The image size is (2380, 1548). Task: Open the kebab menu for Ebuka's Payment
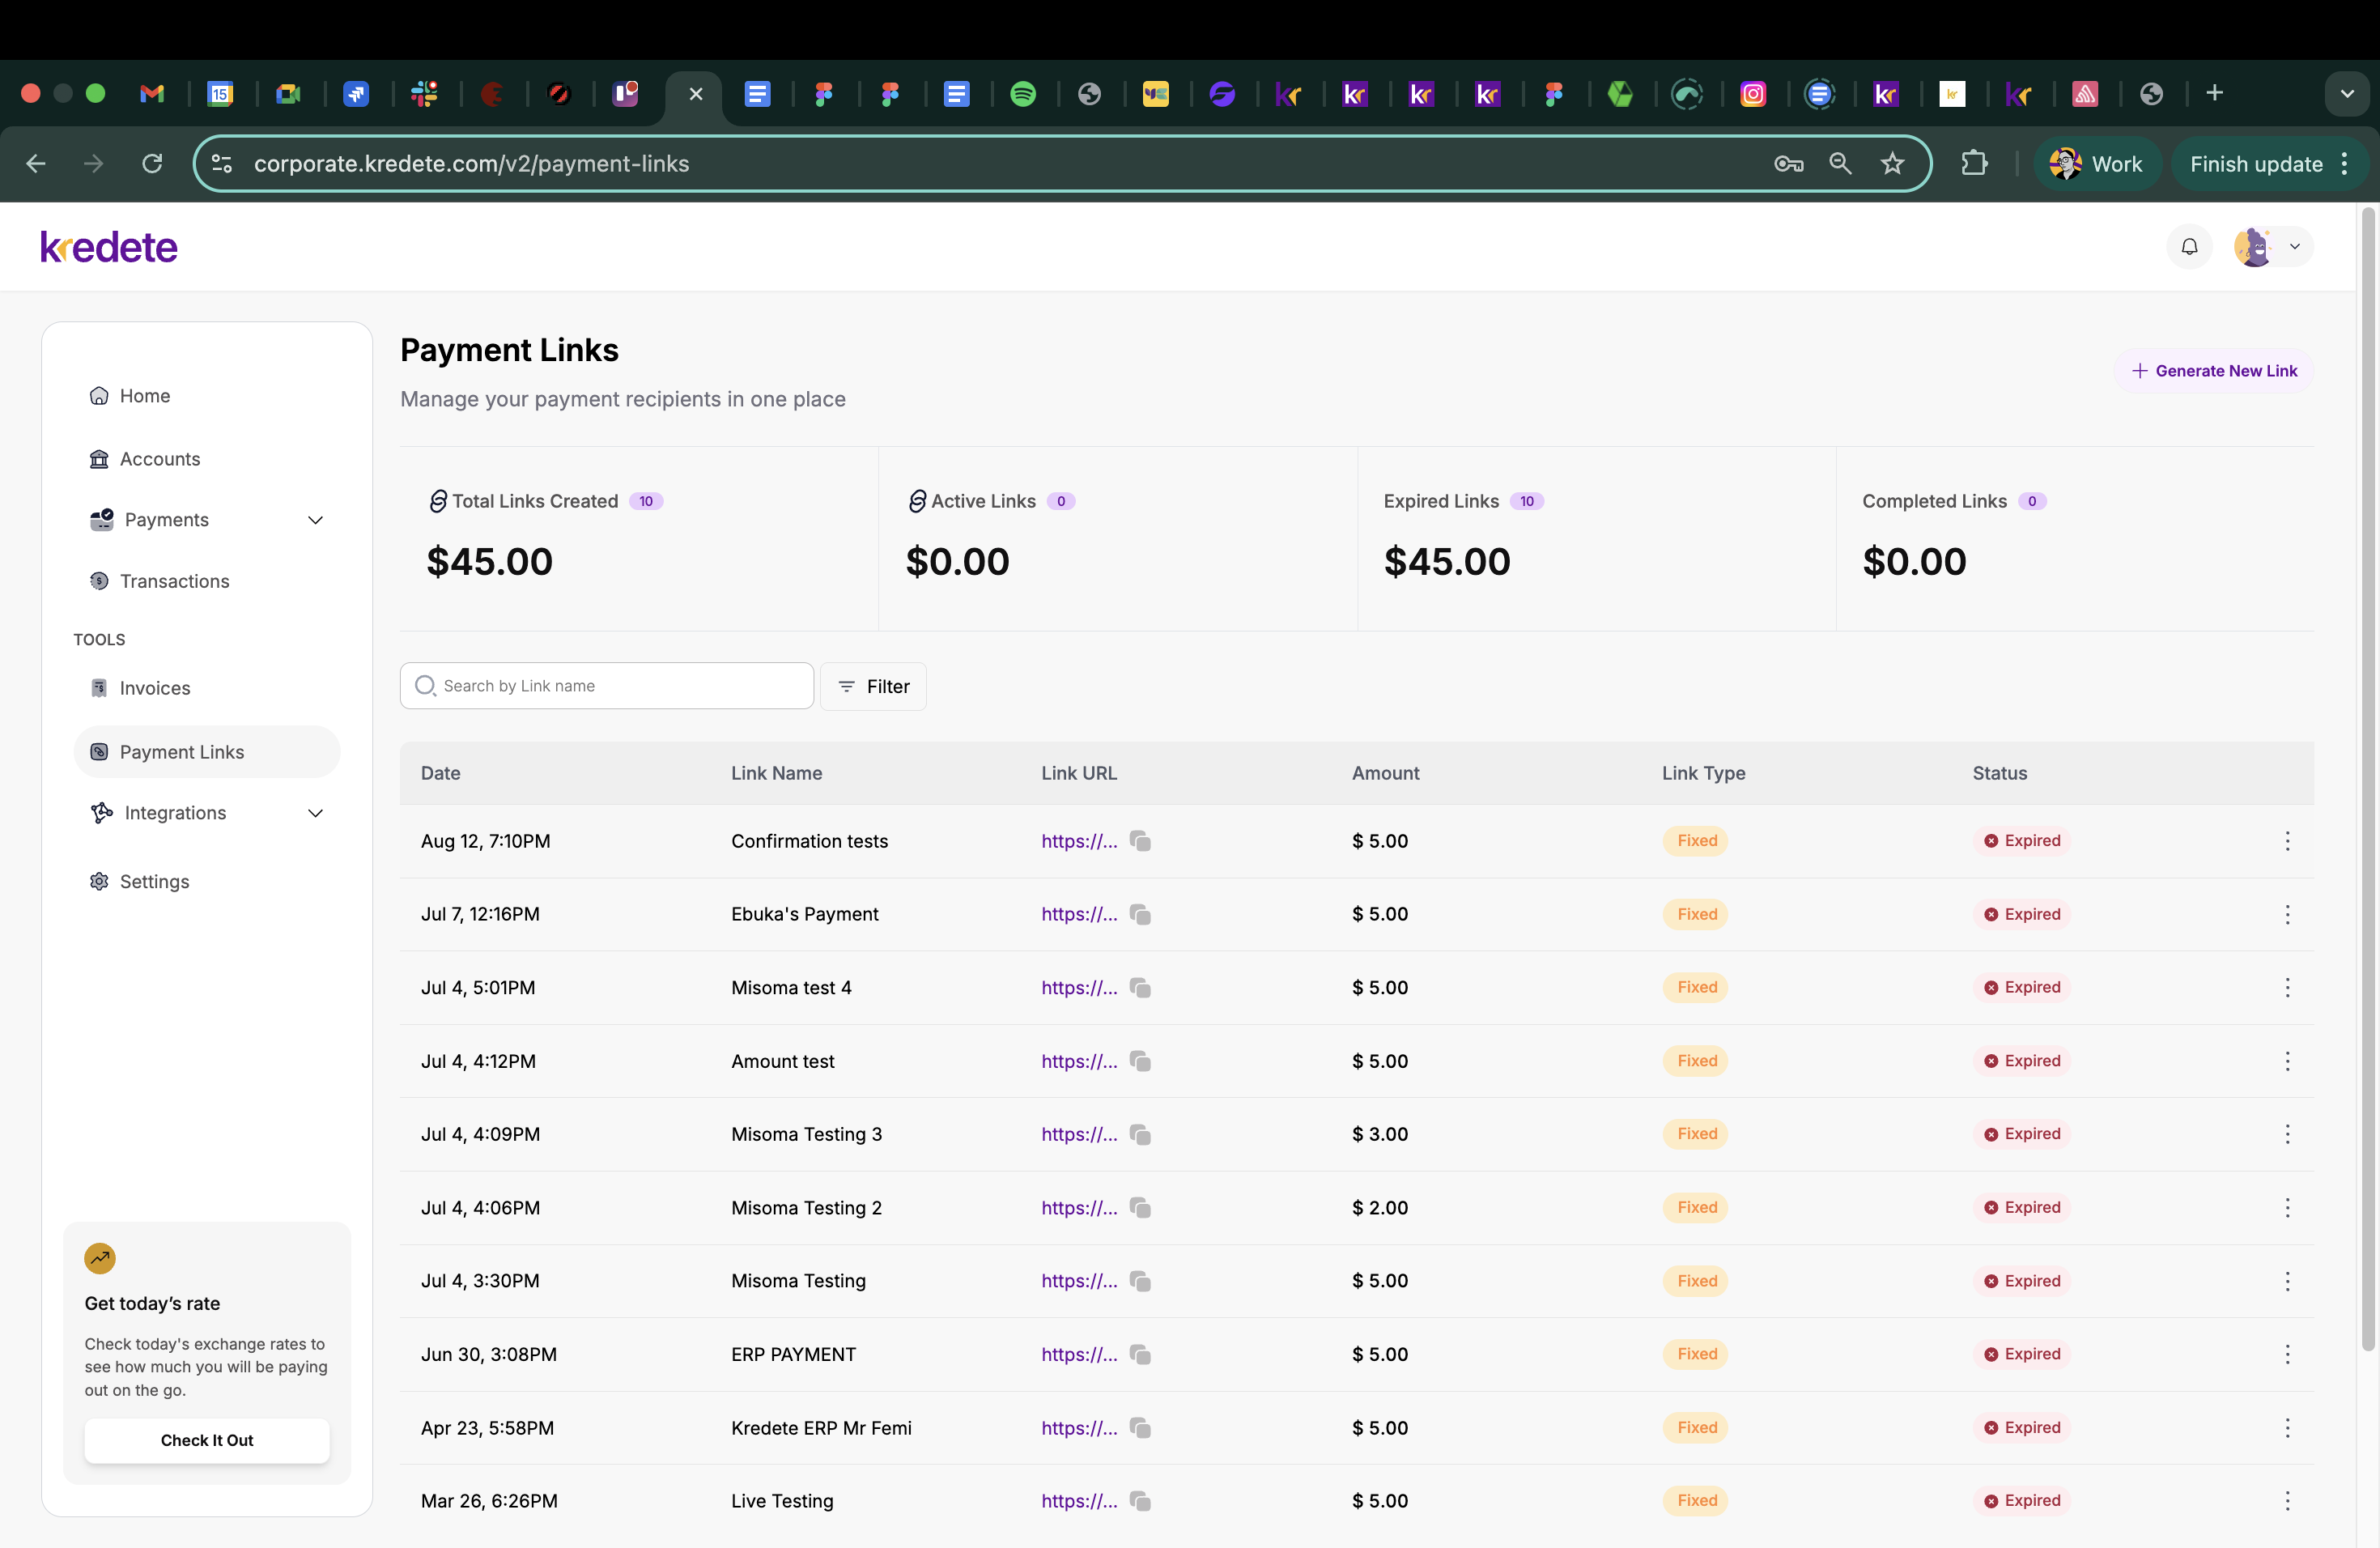click(x=2288, y=915)
